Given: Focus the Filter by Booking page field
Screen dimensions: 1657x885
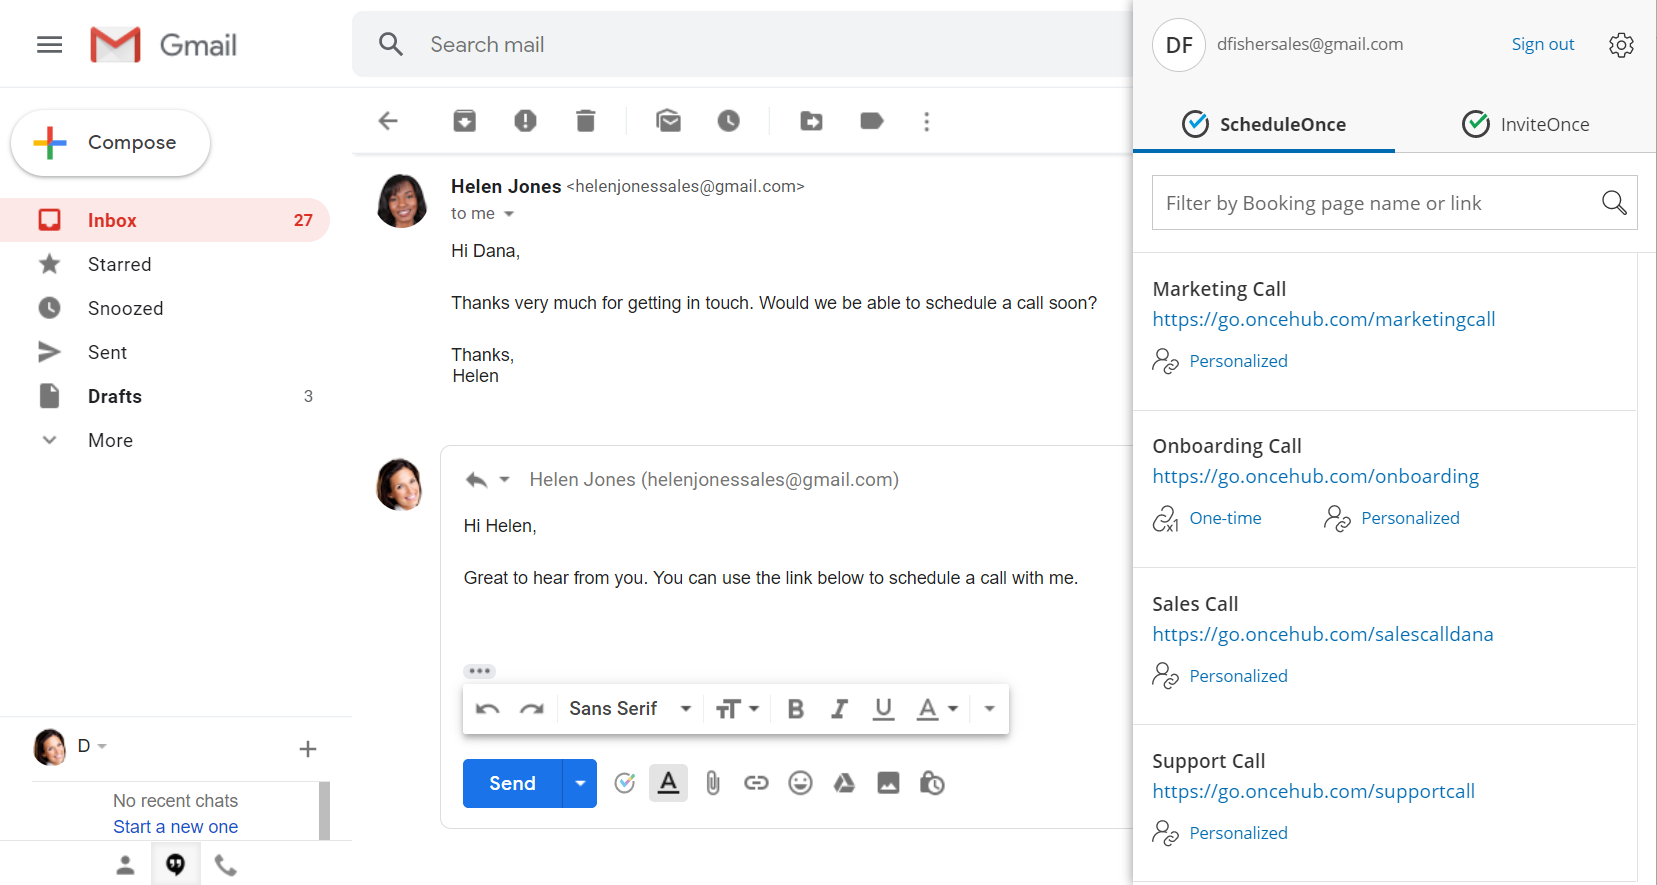Looking at the screenshot, I should (1375, 203).
